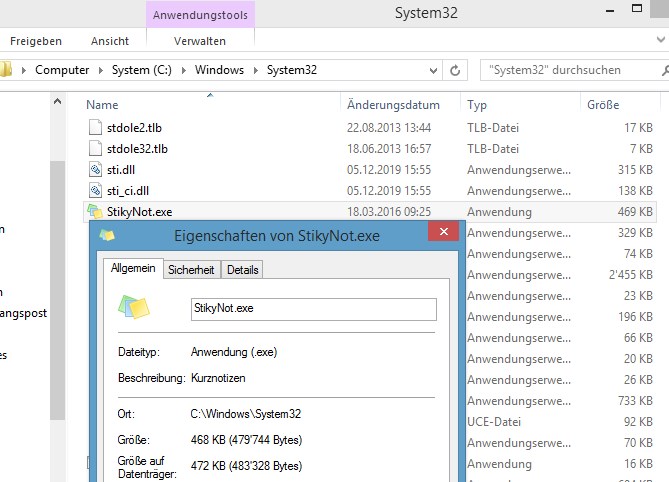Select the Allgemein tab
This screenshot has width=669, height=482.
pyautogui.click(x=133, y=268)
